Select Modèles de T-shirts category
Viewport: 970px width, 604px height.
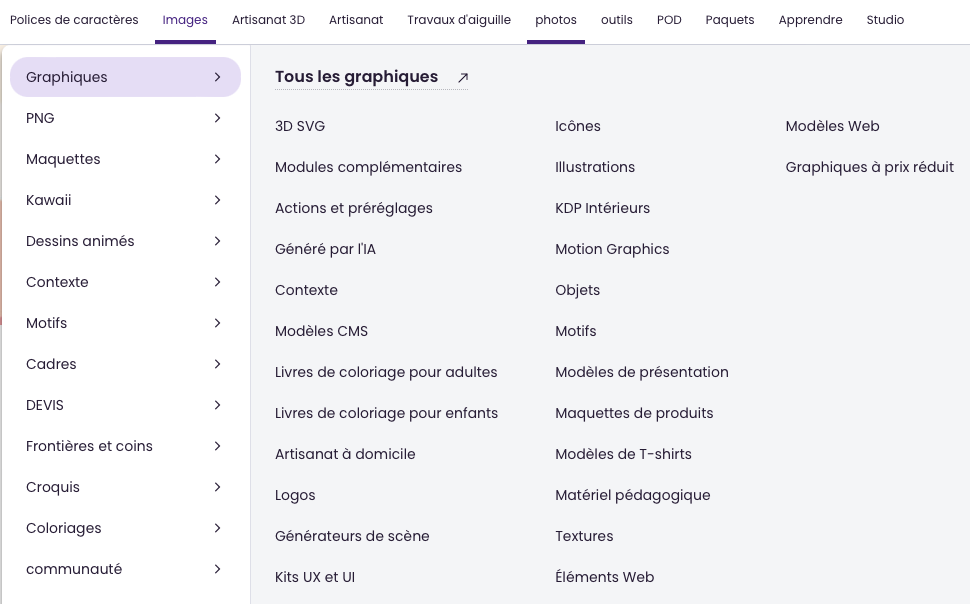click(623, 454)
